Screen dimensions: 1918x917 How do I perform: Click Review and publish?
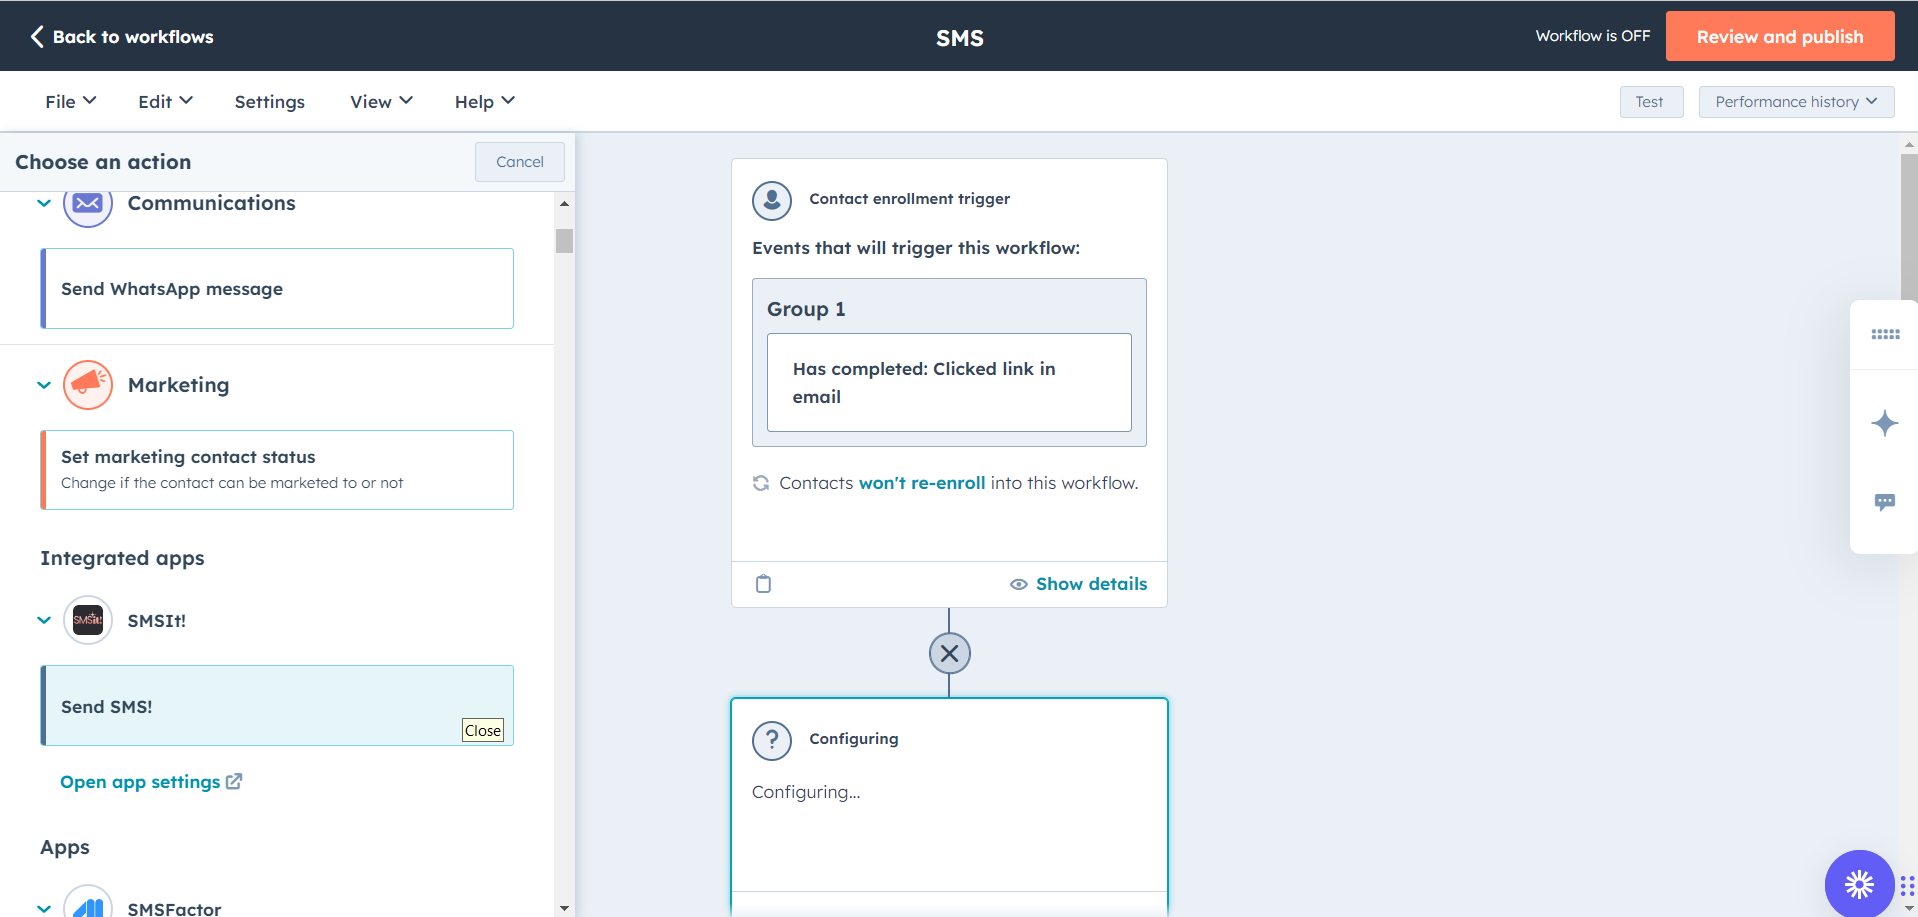1780,35
